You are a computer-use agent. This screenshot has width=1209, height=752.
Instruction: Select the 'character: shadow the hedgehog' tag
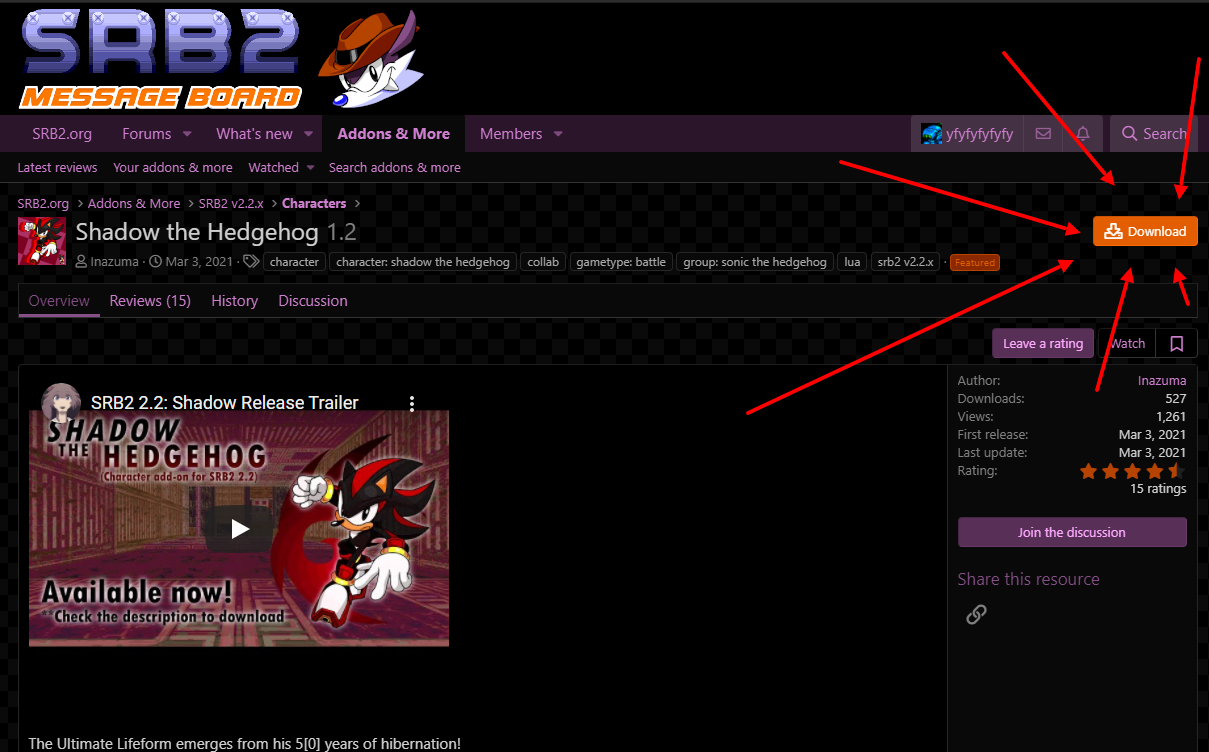tap(423, 262)
